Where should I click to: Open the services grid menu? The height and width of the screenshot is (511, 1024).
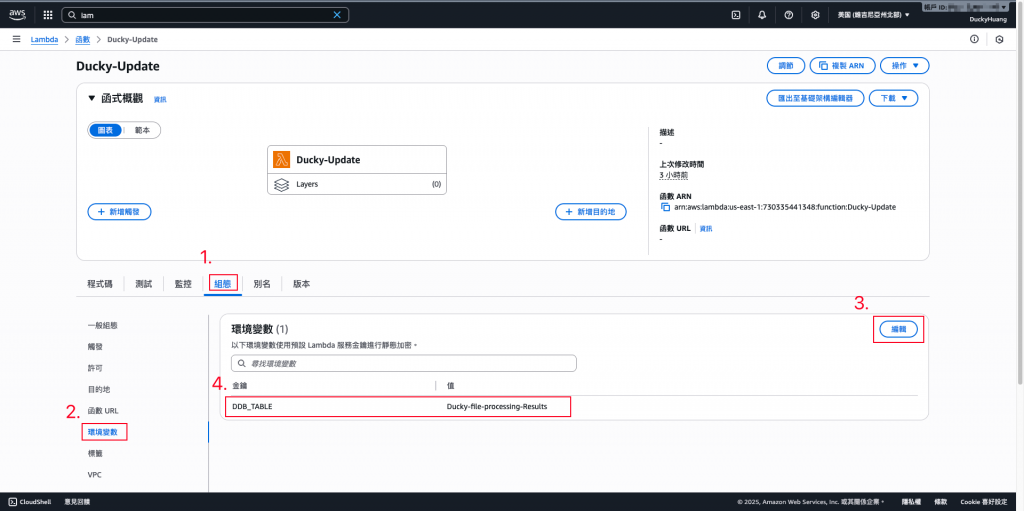48,14
